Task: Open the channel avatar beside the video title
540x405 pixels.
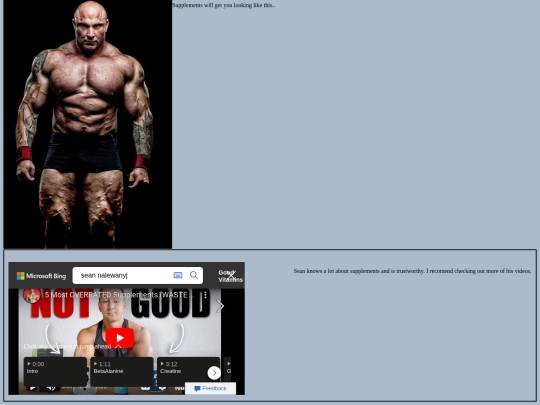Action: 32,295
